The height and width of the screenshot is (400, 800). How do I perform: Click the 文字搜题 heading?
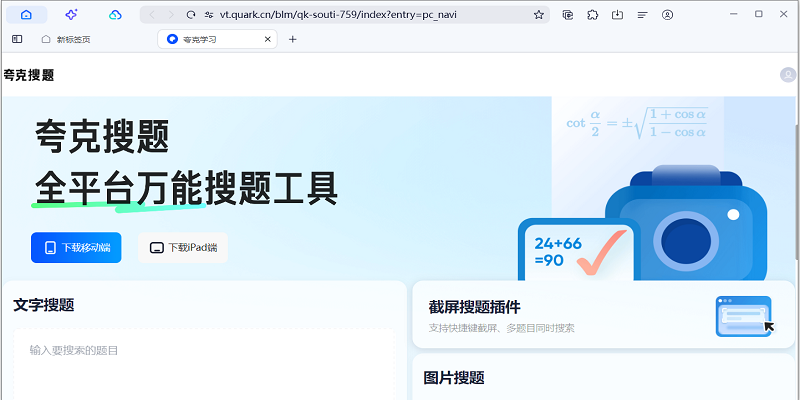[x=44, y=306]
